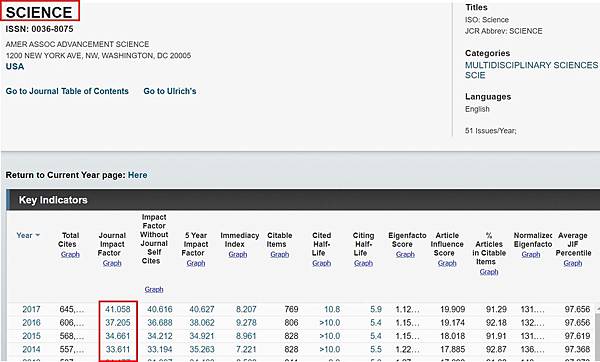Open Graph link under Cited Half-Life
The image size is (600, 362).
321,263
